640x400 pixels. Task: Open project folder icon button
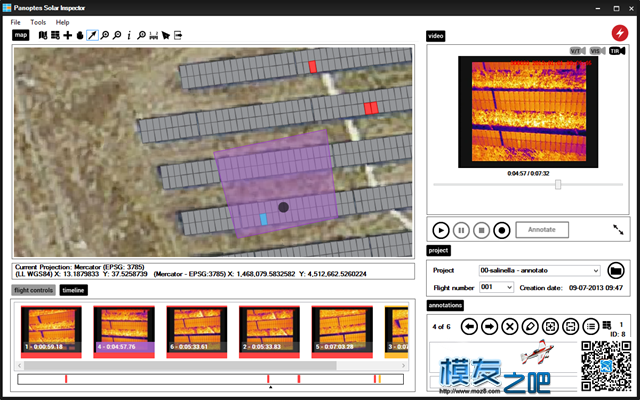616,270
